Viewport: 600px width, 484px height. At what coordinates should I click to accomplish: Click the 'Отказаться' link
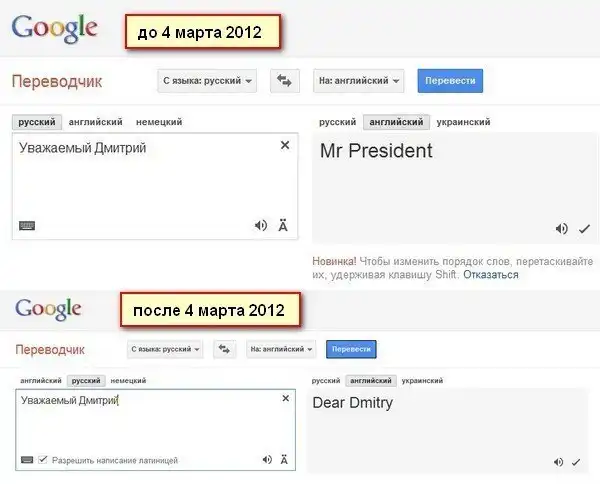point(491,275)
